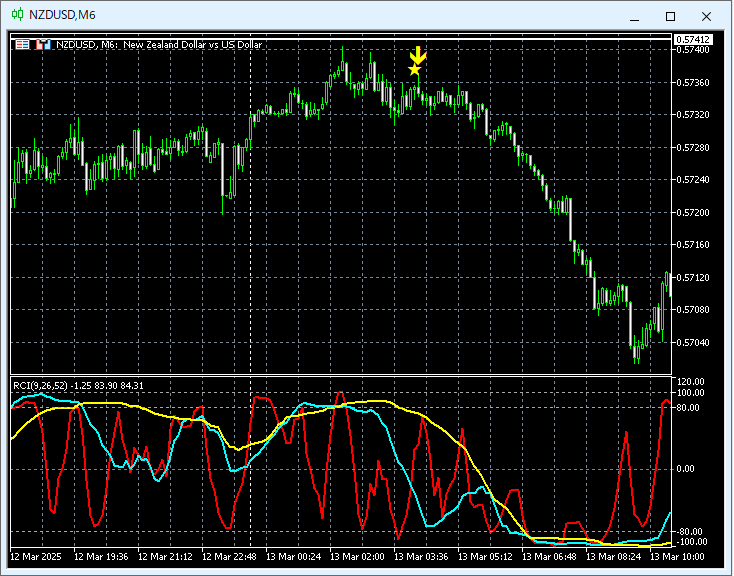Click the NZDUSD,M6 window title
Viewport: 734px width, 576px height.
[62, 15]
